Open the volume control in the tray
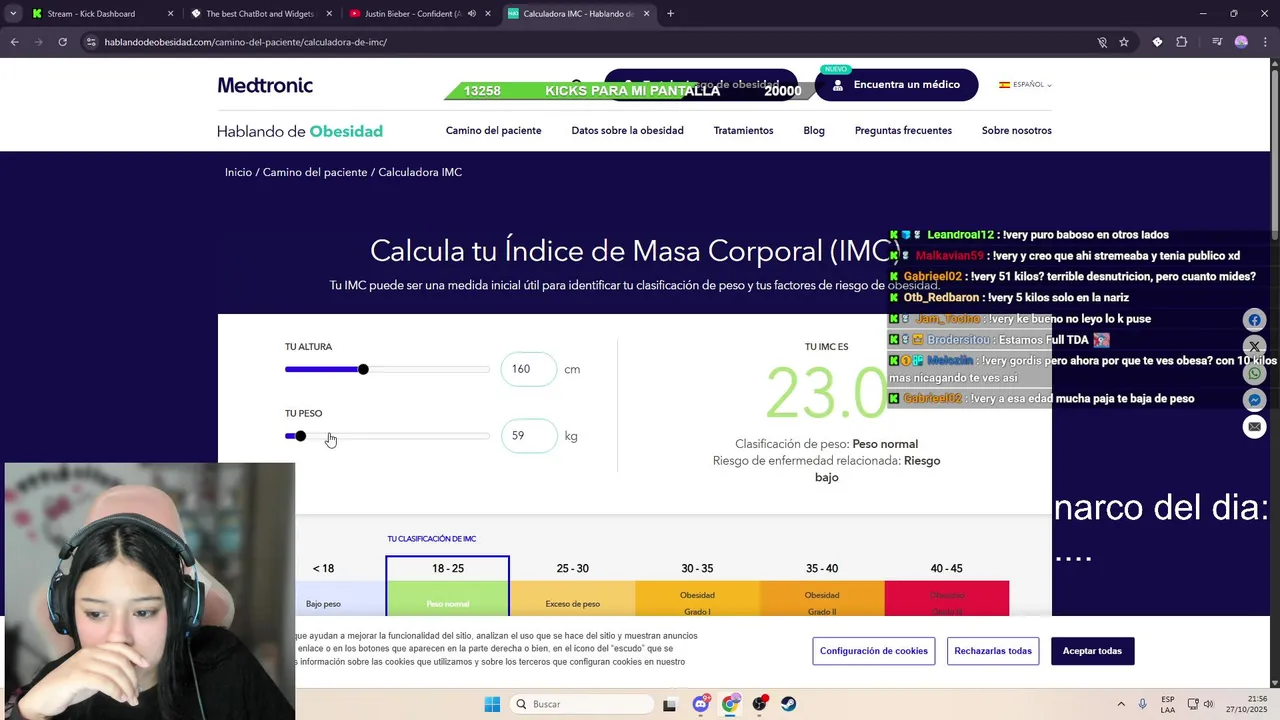The image size is (1280, 720). (x=1208, y=704)
